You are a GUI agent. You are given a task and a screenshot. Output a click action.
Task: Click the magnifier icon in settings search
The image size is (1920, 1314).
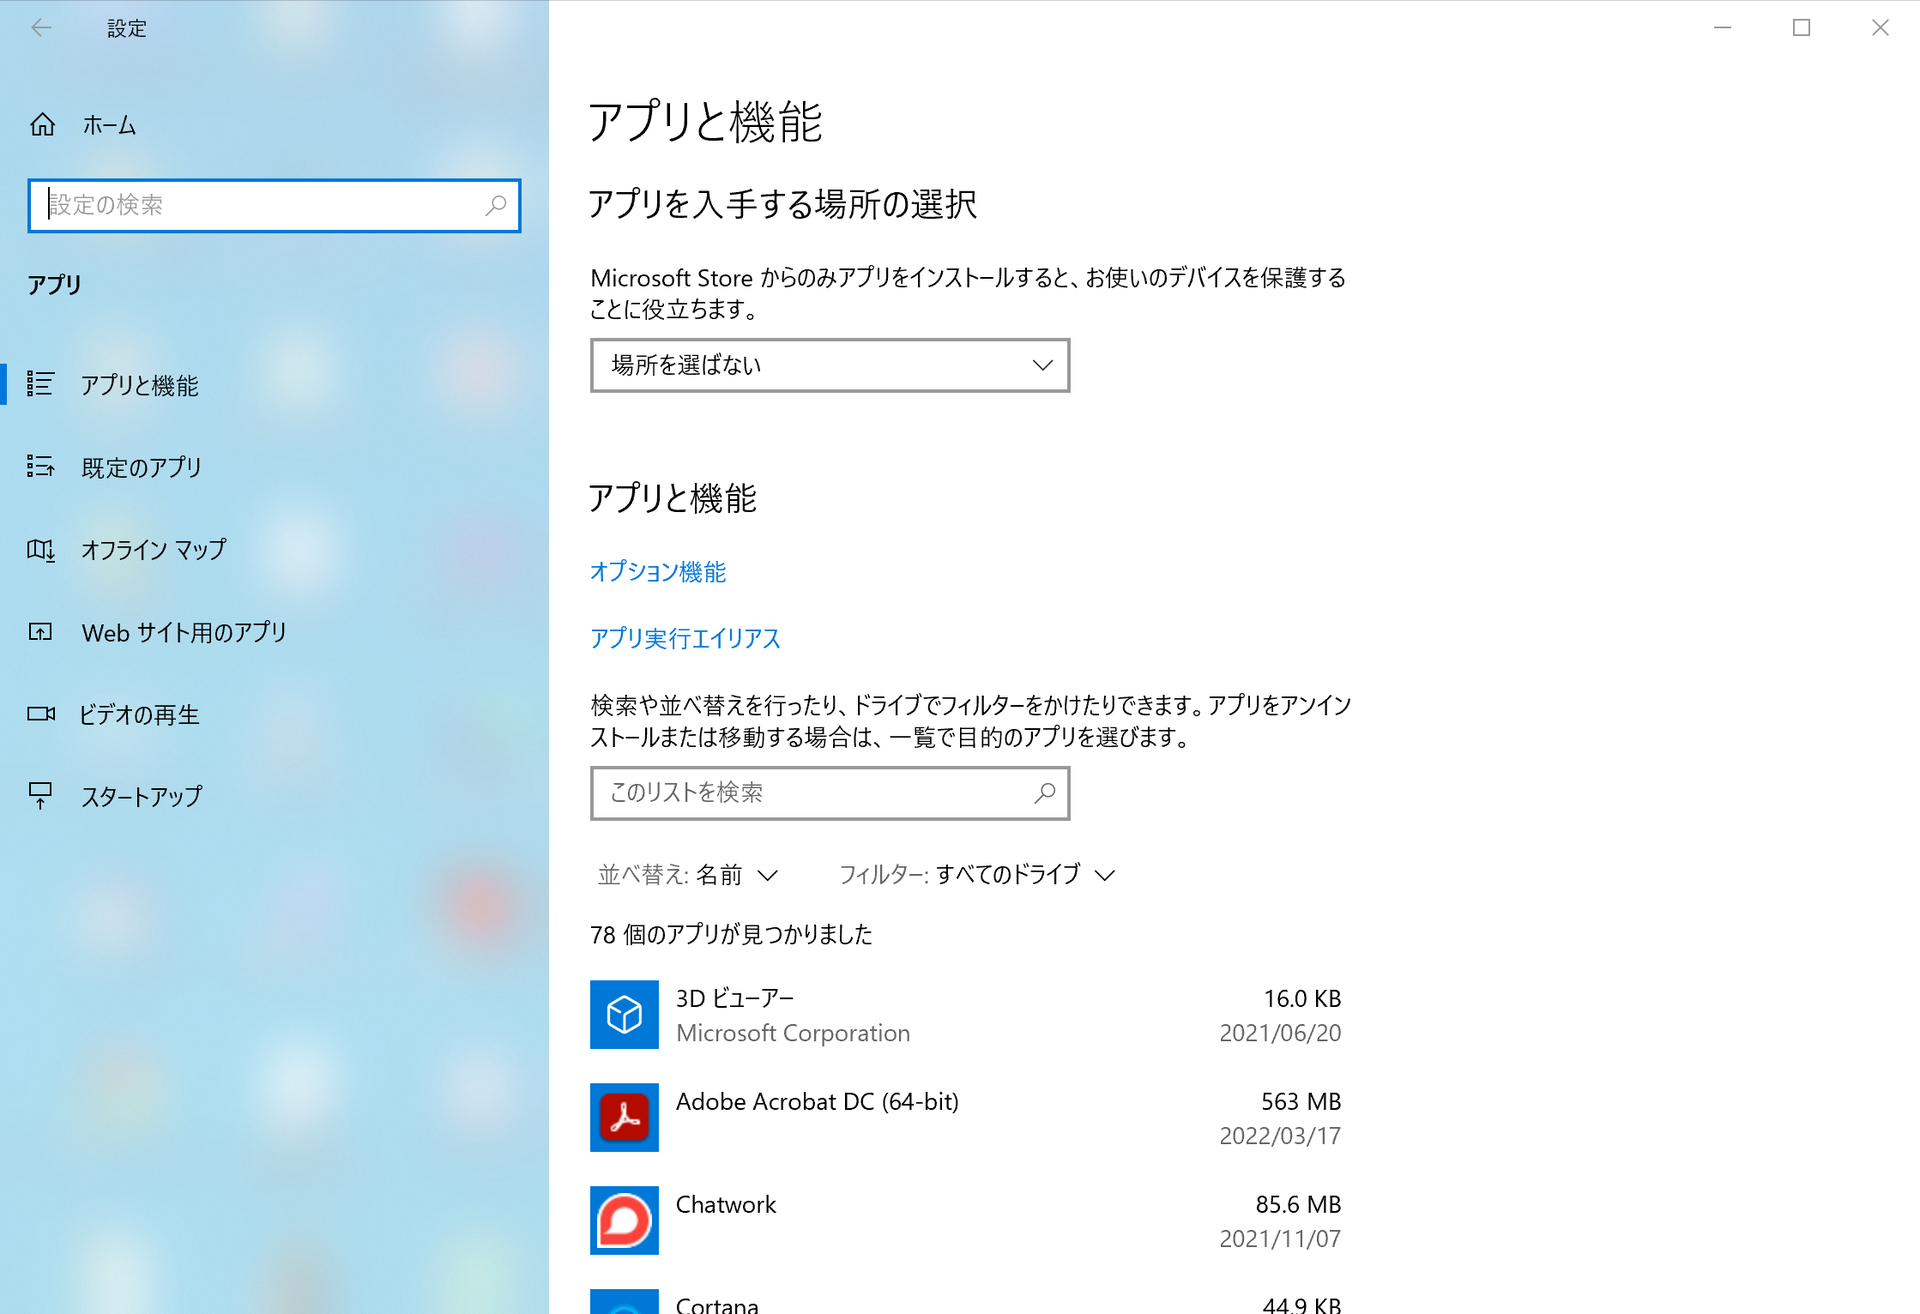point(496,205)
